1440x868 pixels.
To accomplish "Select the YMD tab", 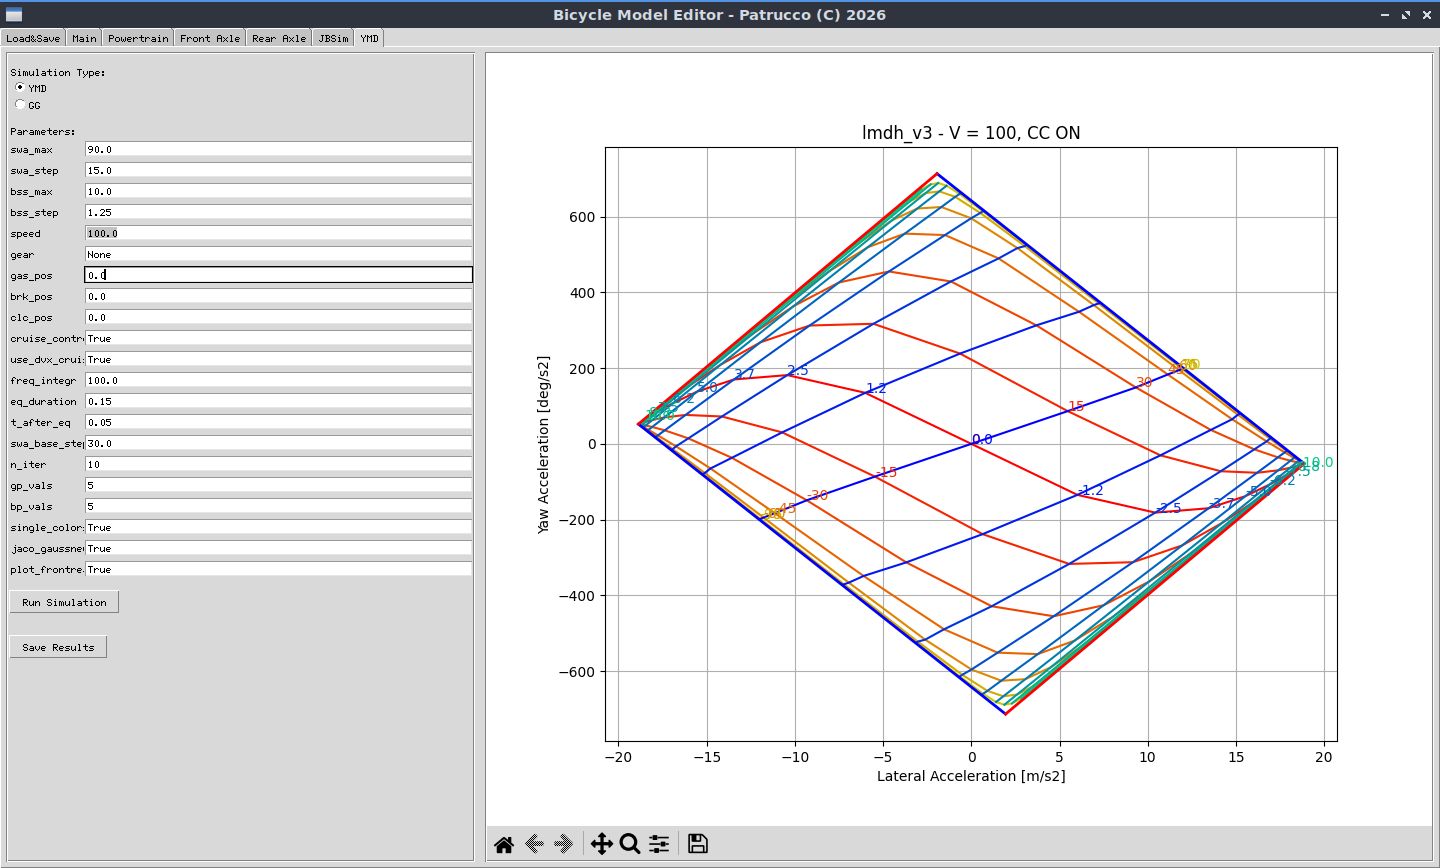I will [x=370, y=38].
